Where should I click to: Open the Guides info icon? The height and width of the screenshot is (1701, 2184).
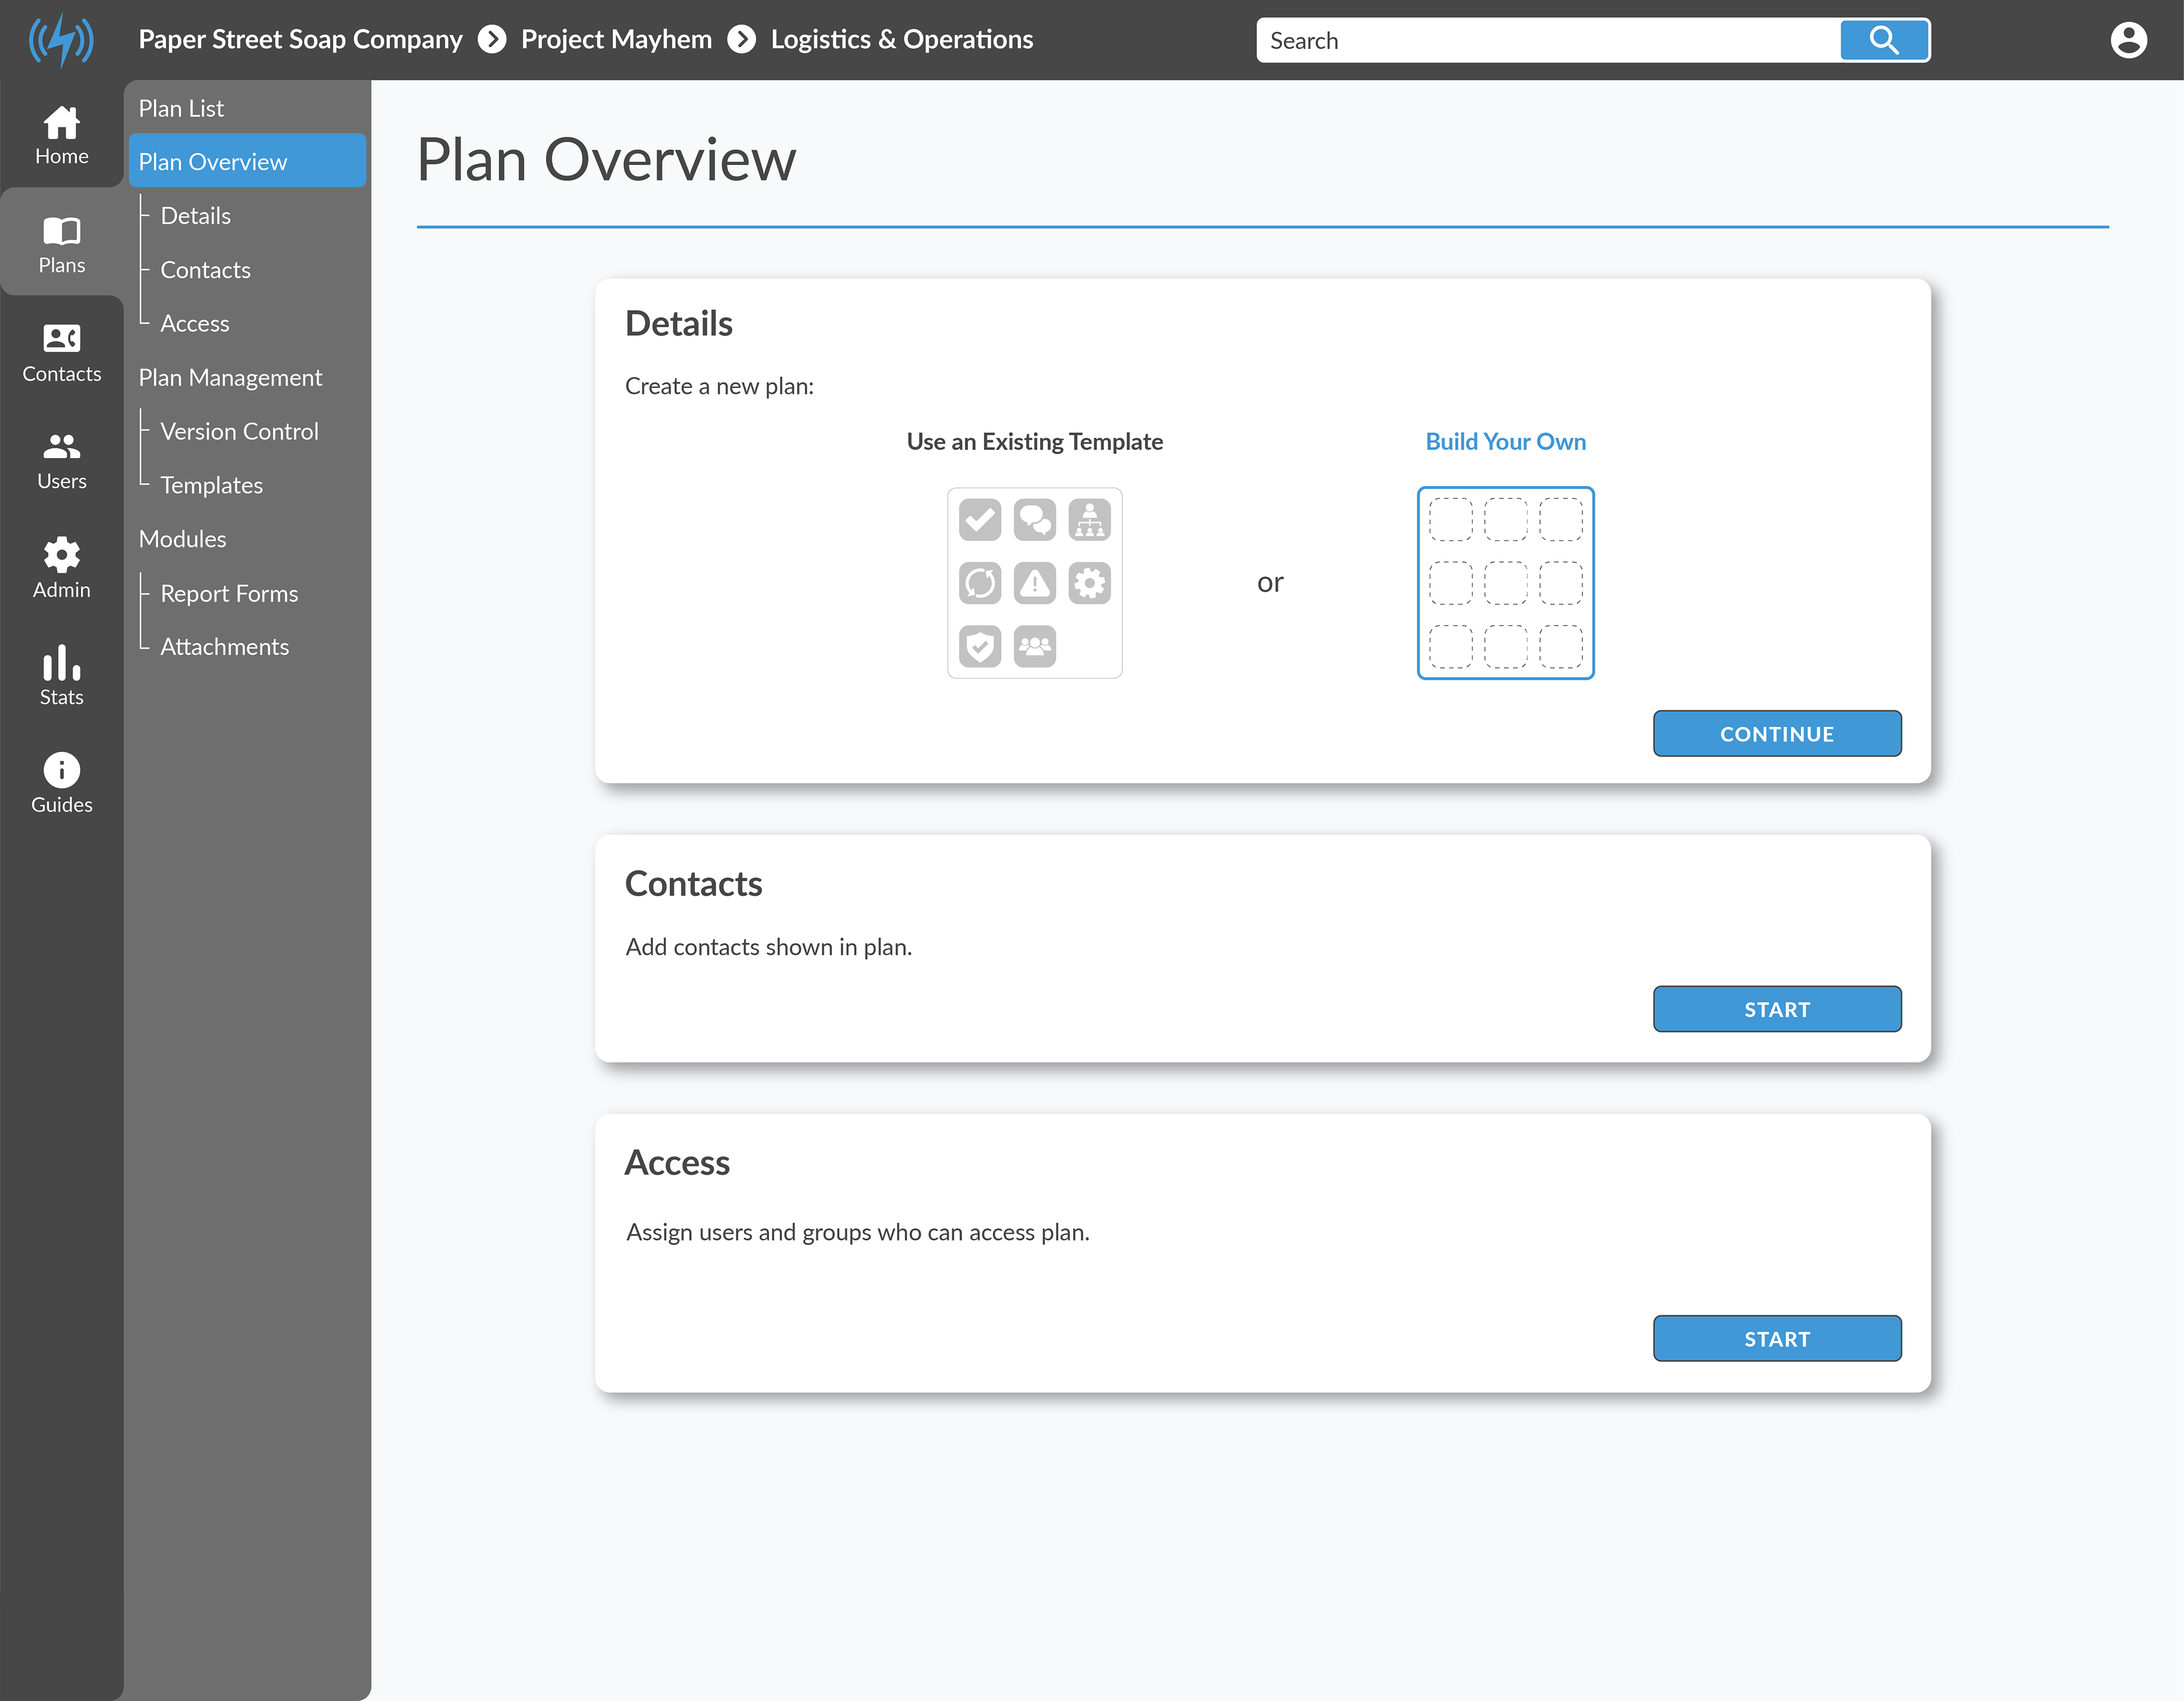point(61,770)
